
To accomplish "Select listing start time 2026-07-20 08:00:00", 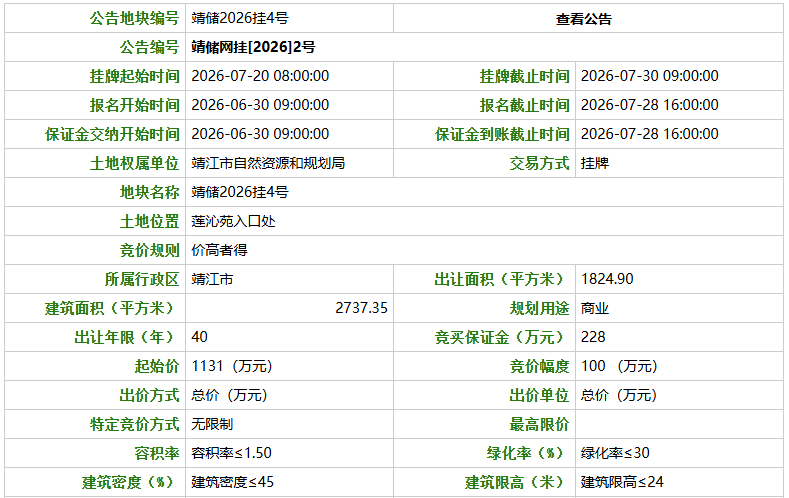I will tap(260, 76).
